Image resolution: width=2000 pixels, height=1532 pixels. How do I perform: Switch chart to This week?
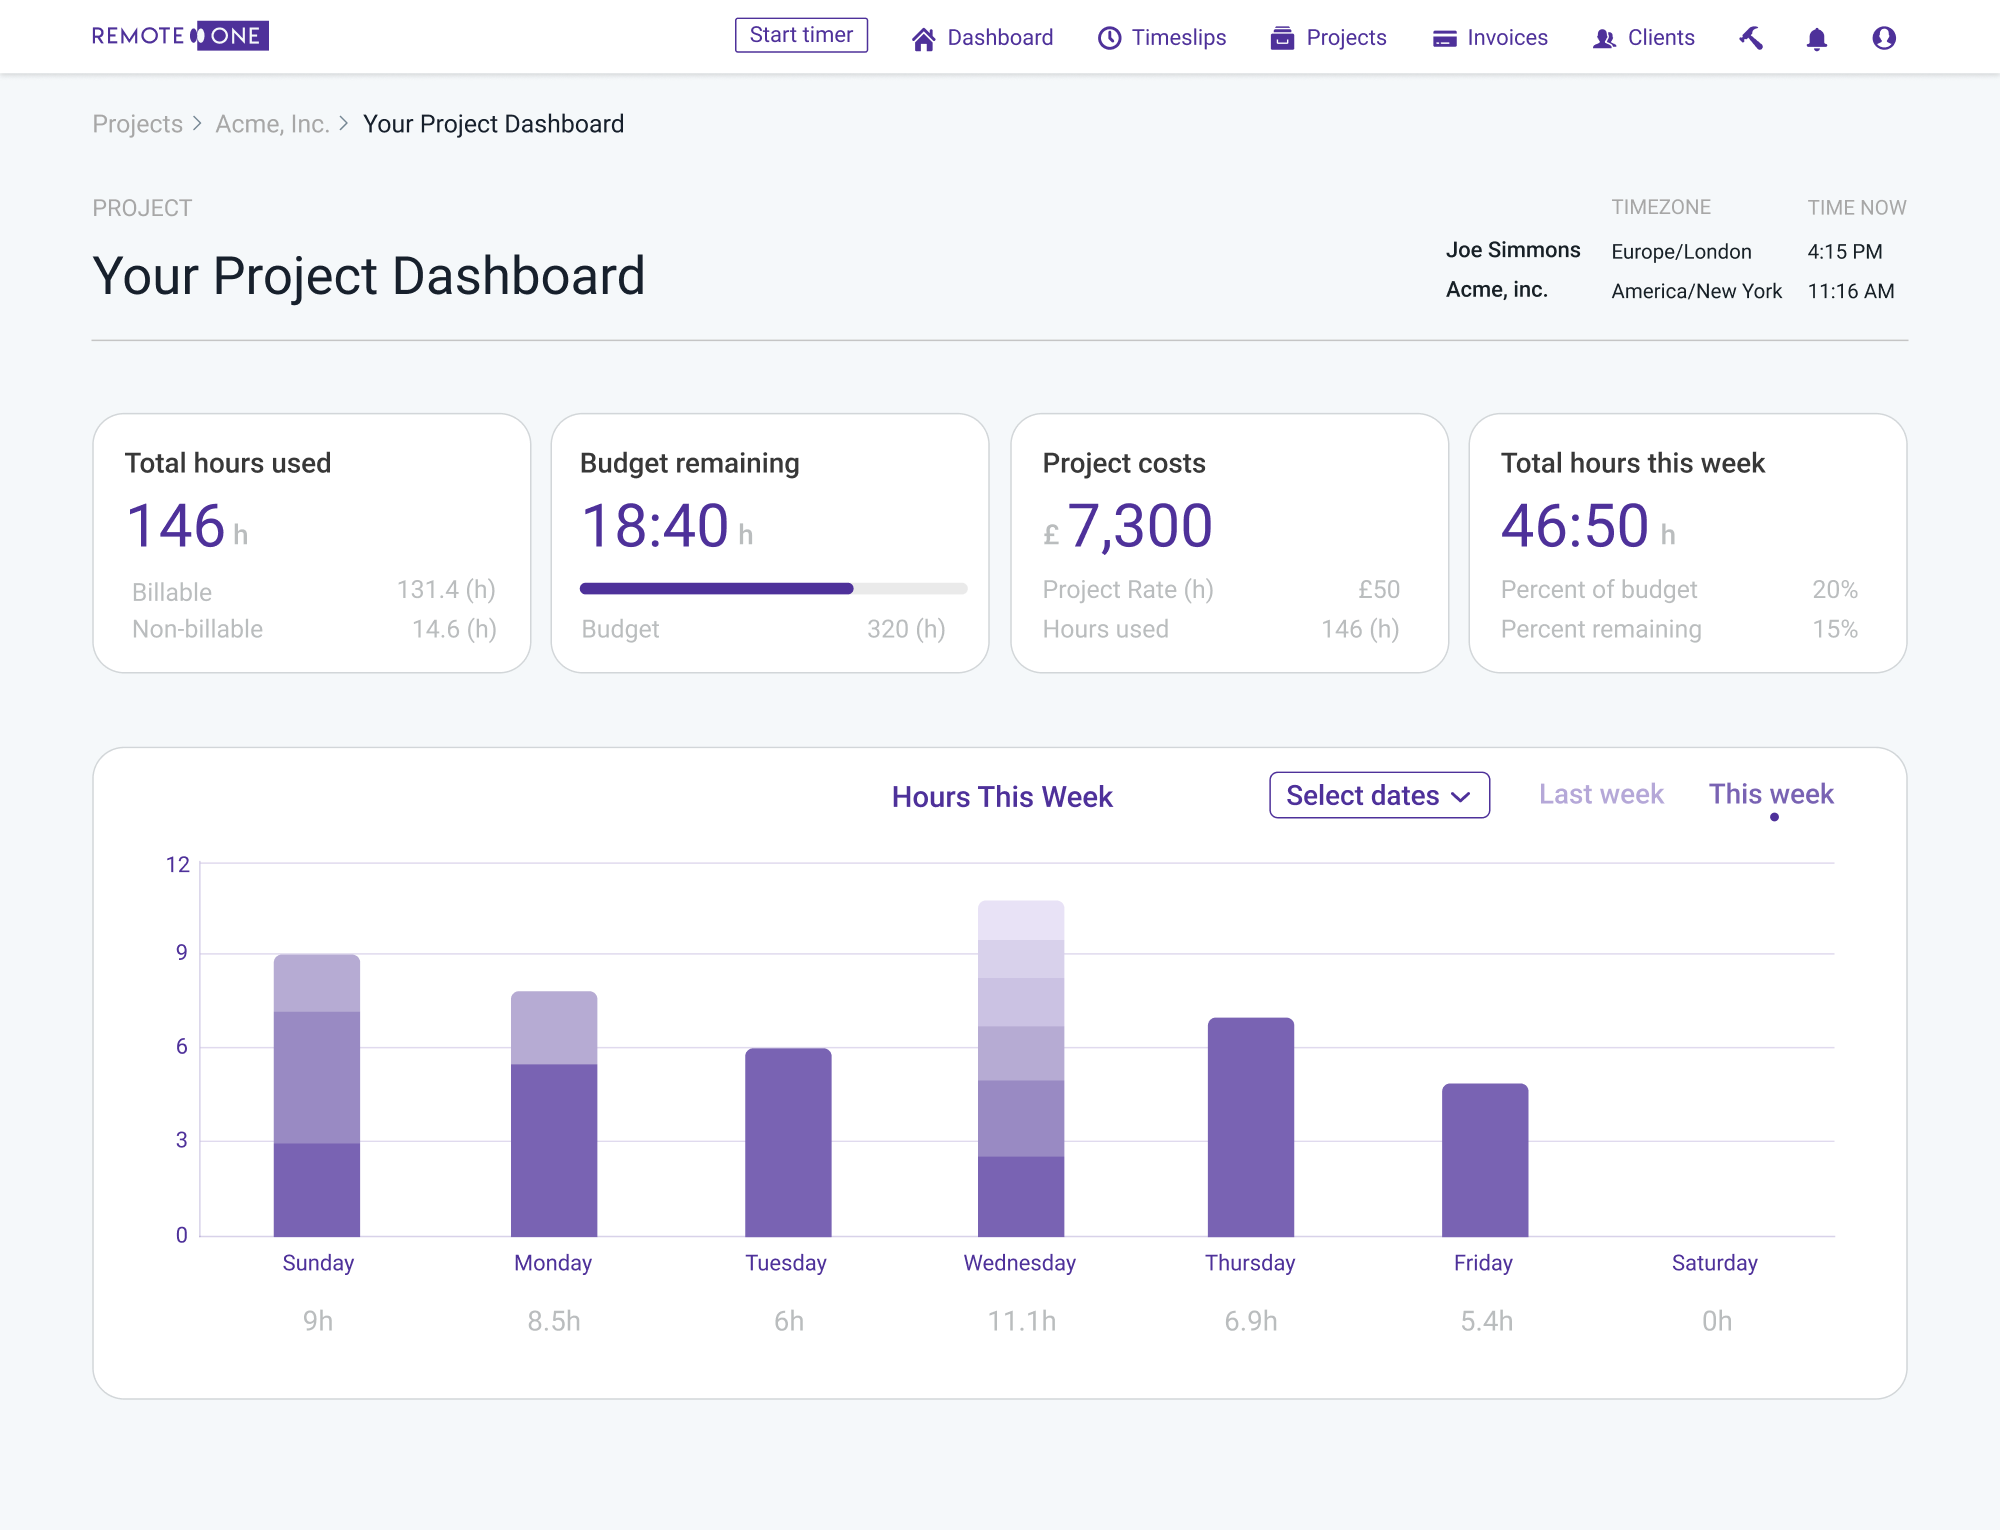point(1771,794)
